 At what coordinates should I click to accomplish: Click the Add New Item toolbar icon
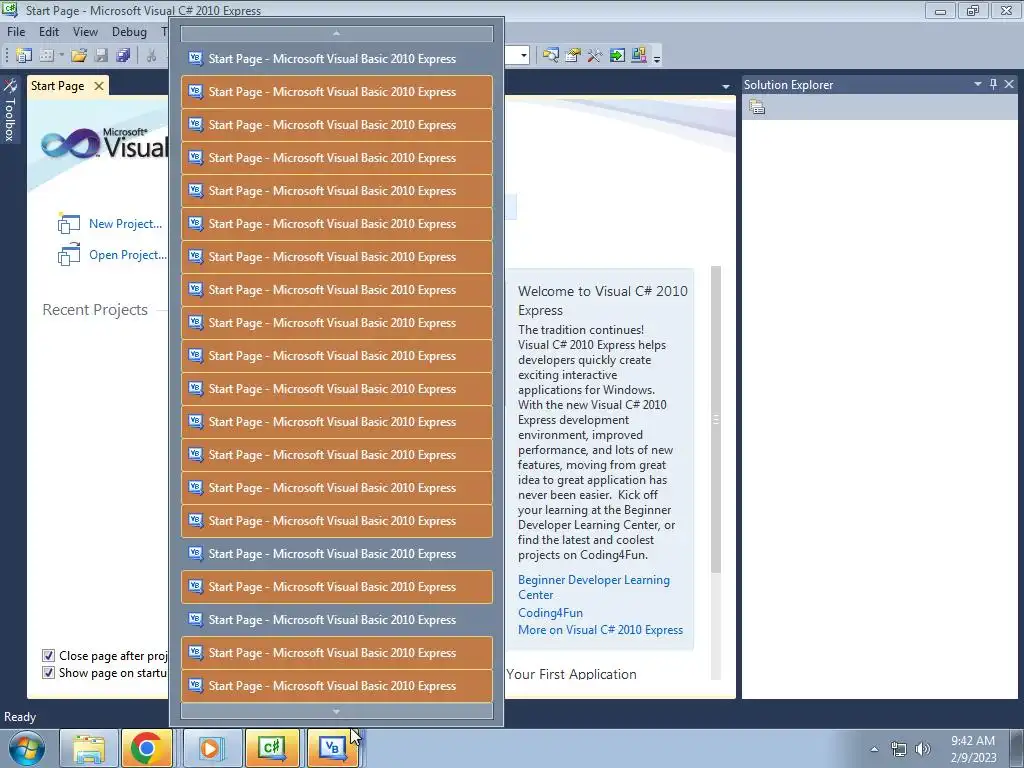coord(46,56)
